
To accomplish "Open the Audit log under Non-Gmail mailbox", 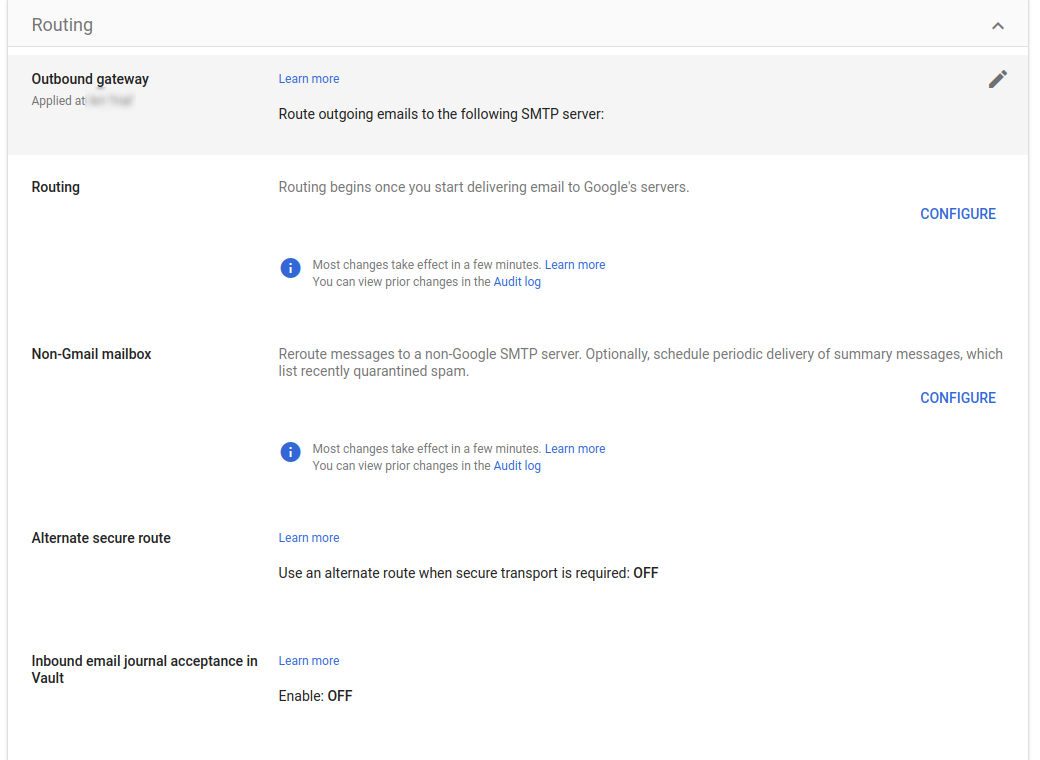I will point(517,465).
